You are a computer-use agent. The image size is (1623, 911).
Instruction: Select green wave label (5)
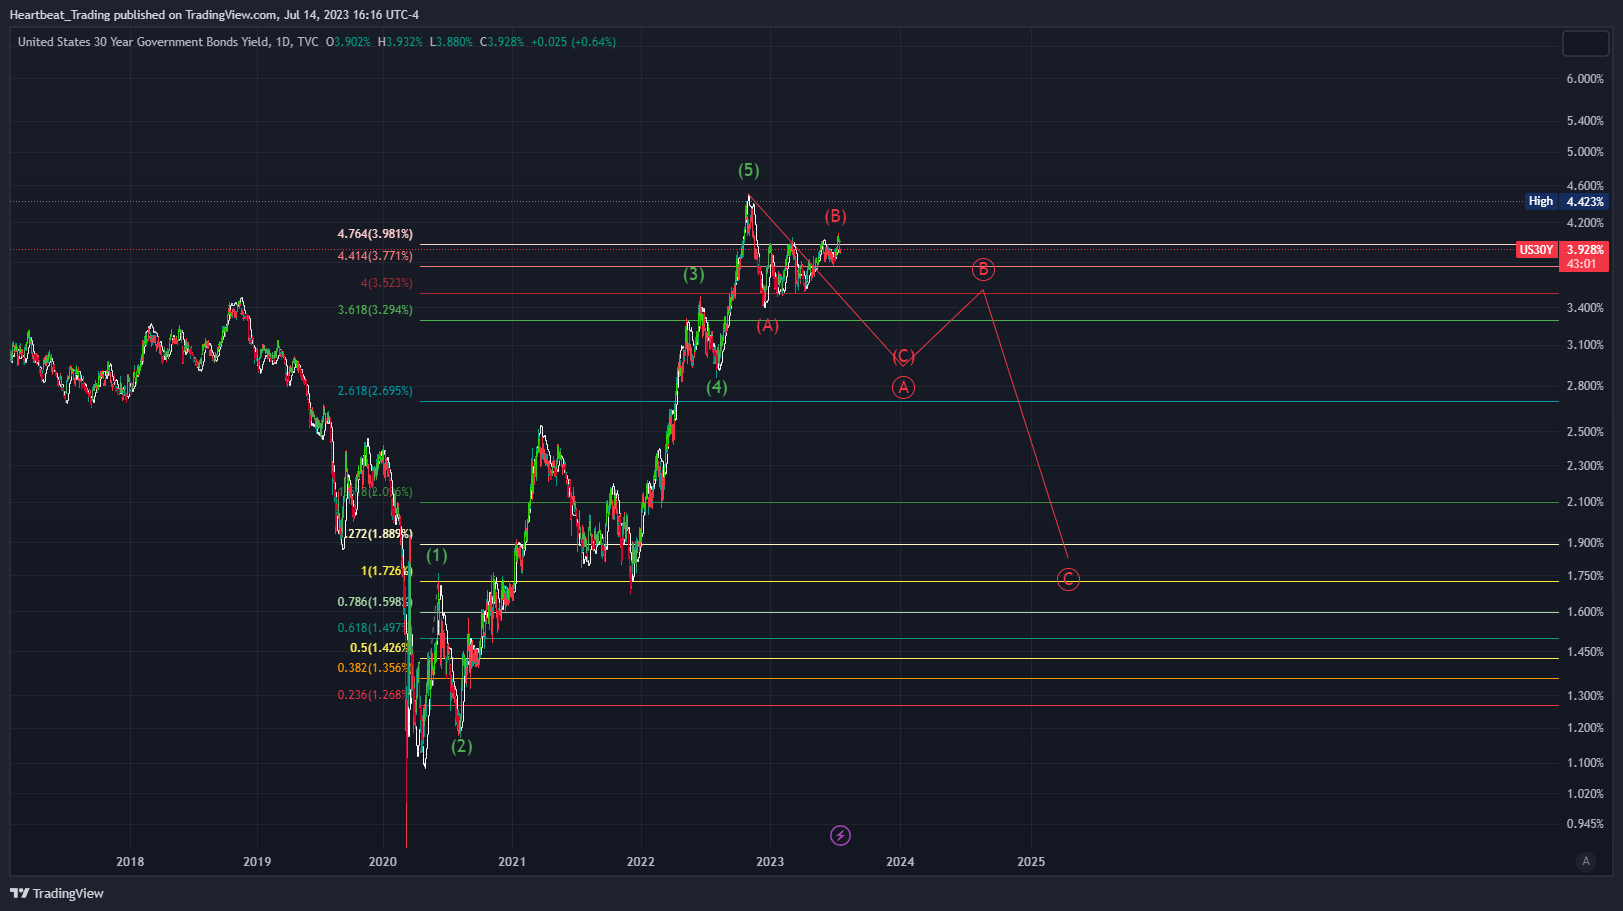tap(749, 170)
